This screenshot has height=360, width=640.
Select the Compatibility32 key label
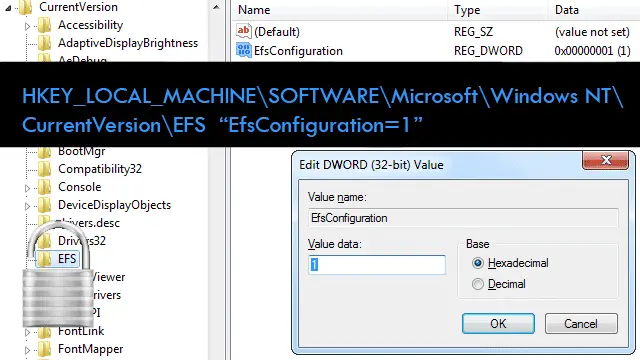(x=100, y=169)
